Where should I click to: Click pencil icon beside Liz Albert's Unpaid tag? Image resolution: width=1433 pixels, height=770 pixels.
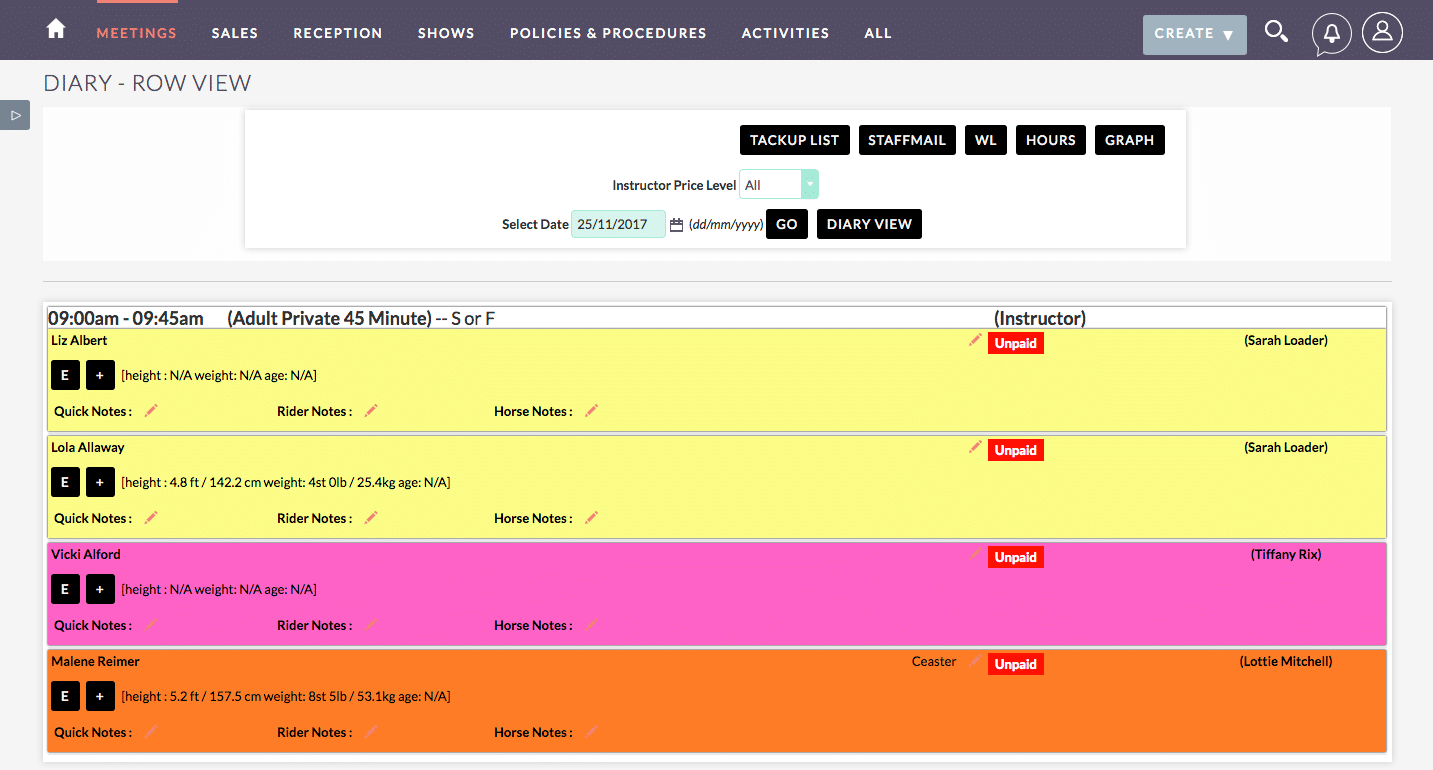(x=975, y=341)
